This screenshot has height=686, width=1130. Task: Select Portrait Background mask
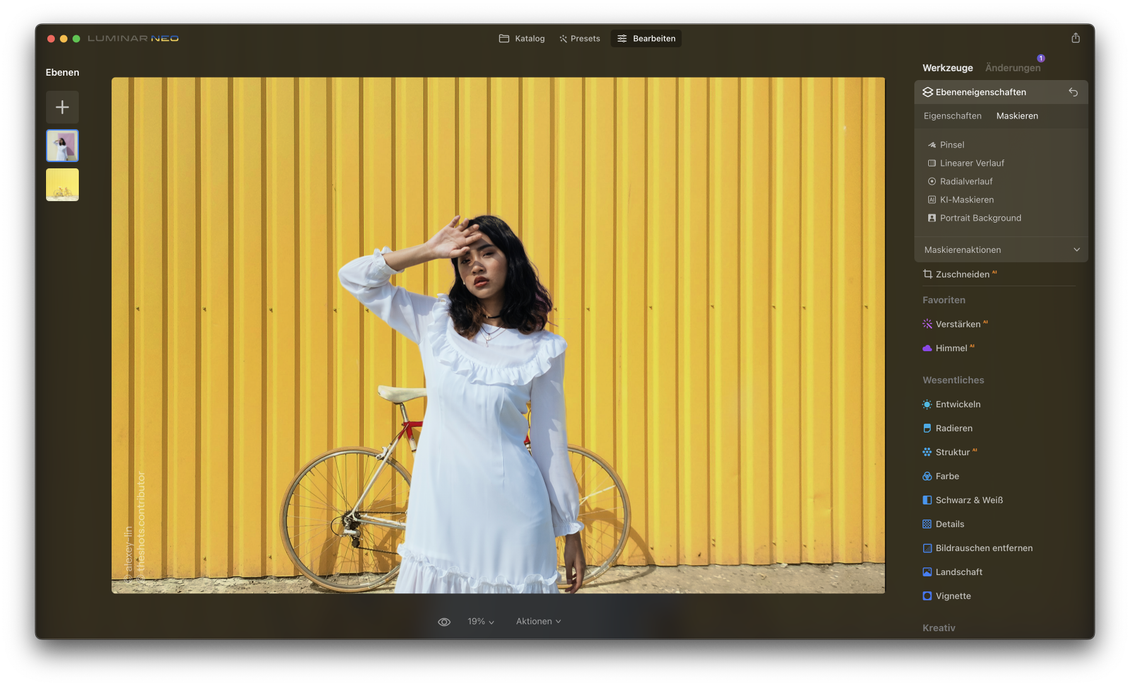pos(980,218)
